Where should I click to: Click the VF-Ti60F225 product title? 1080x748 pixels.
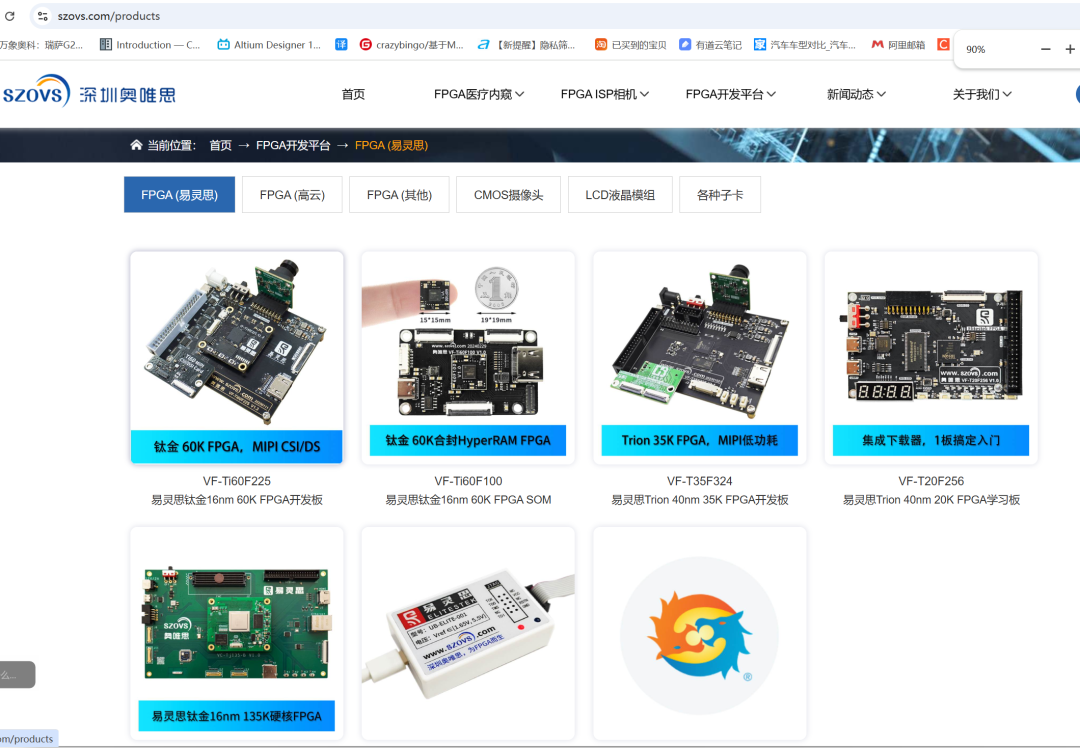(x=237, y=481)
